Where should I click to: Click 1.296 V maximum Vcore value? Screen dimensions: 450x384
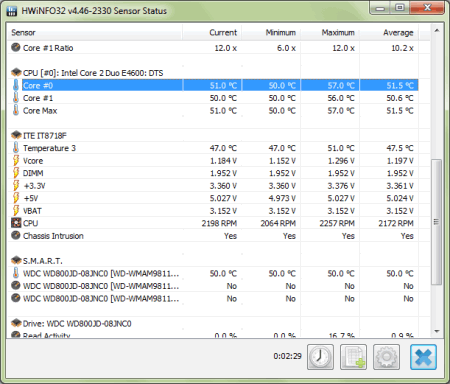[341, 161]
